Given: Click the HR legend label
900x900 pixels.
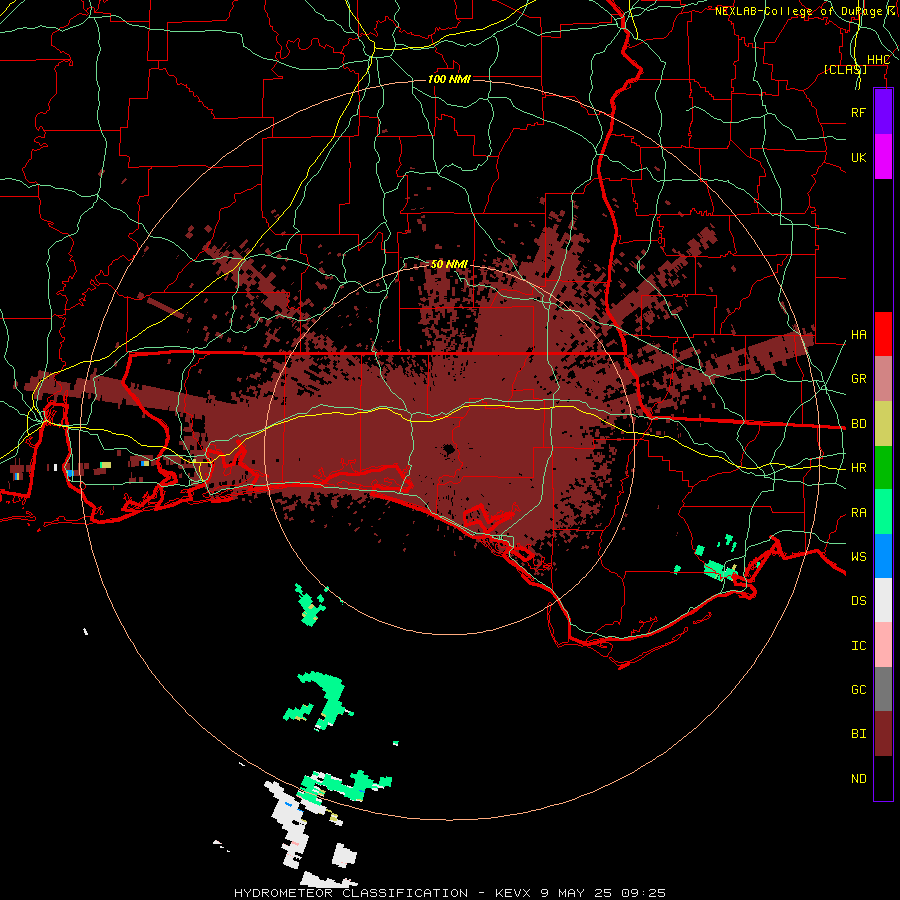Looking at the screenshot, I should tap(858, 467).
